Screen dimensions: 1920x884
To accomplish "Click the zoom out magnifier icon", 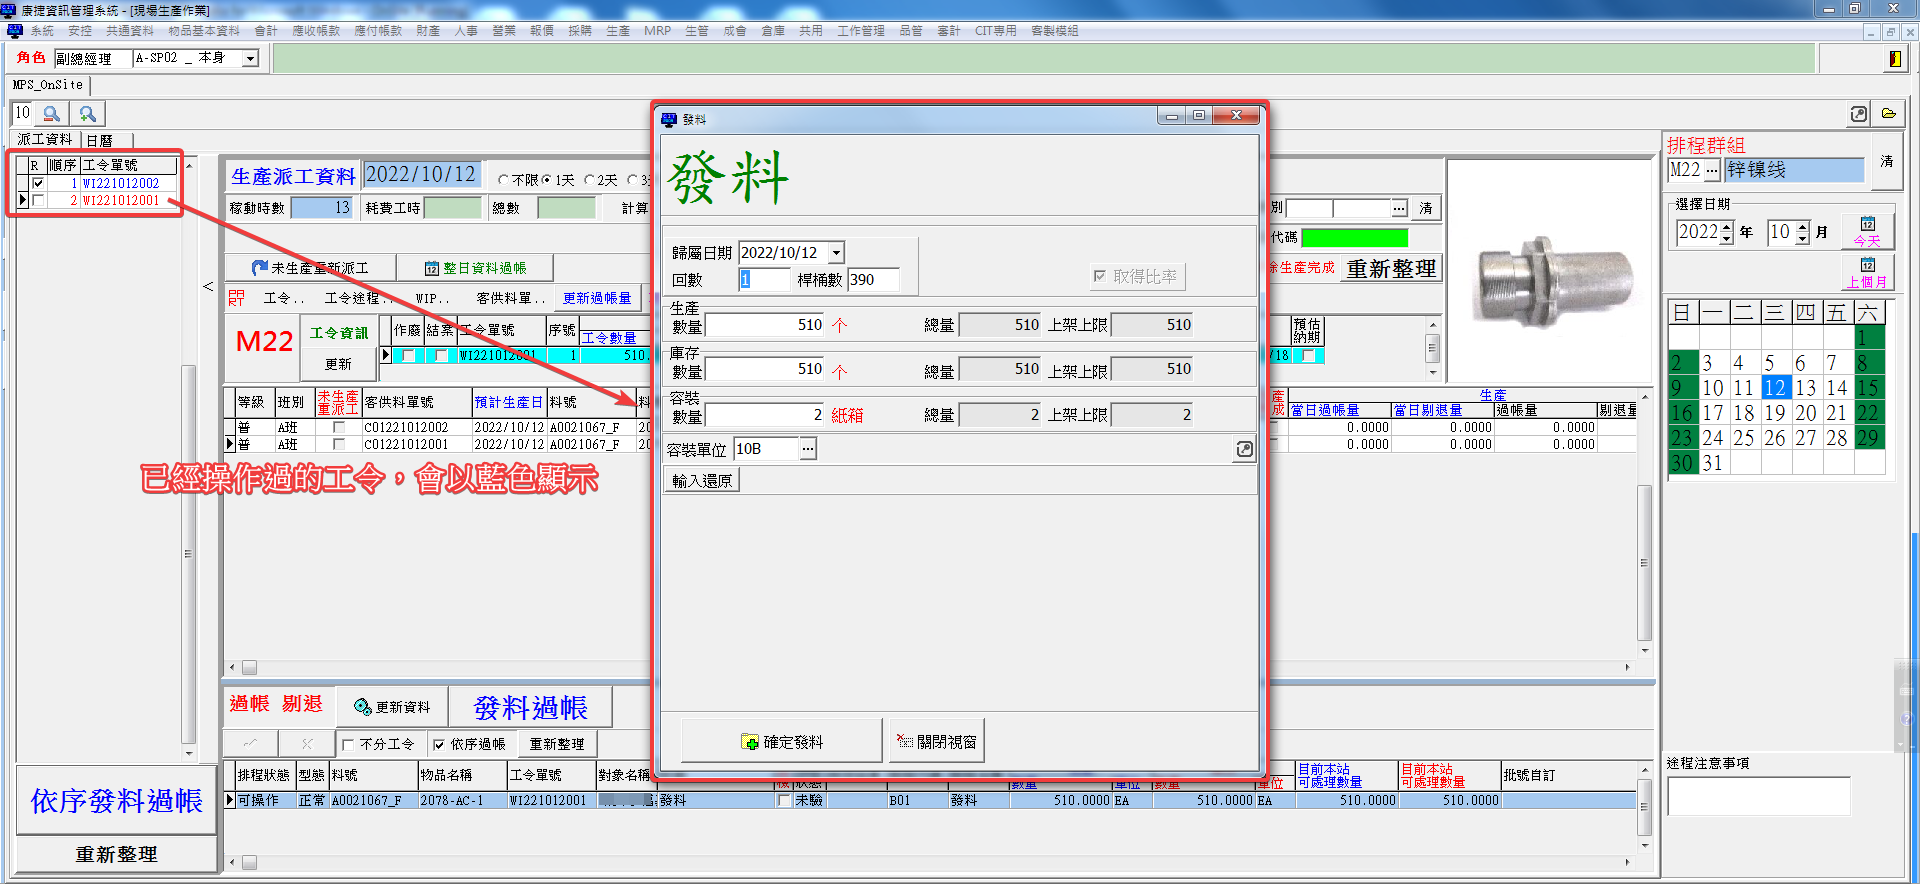I will [52, 114].
